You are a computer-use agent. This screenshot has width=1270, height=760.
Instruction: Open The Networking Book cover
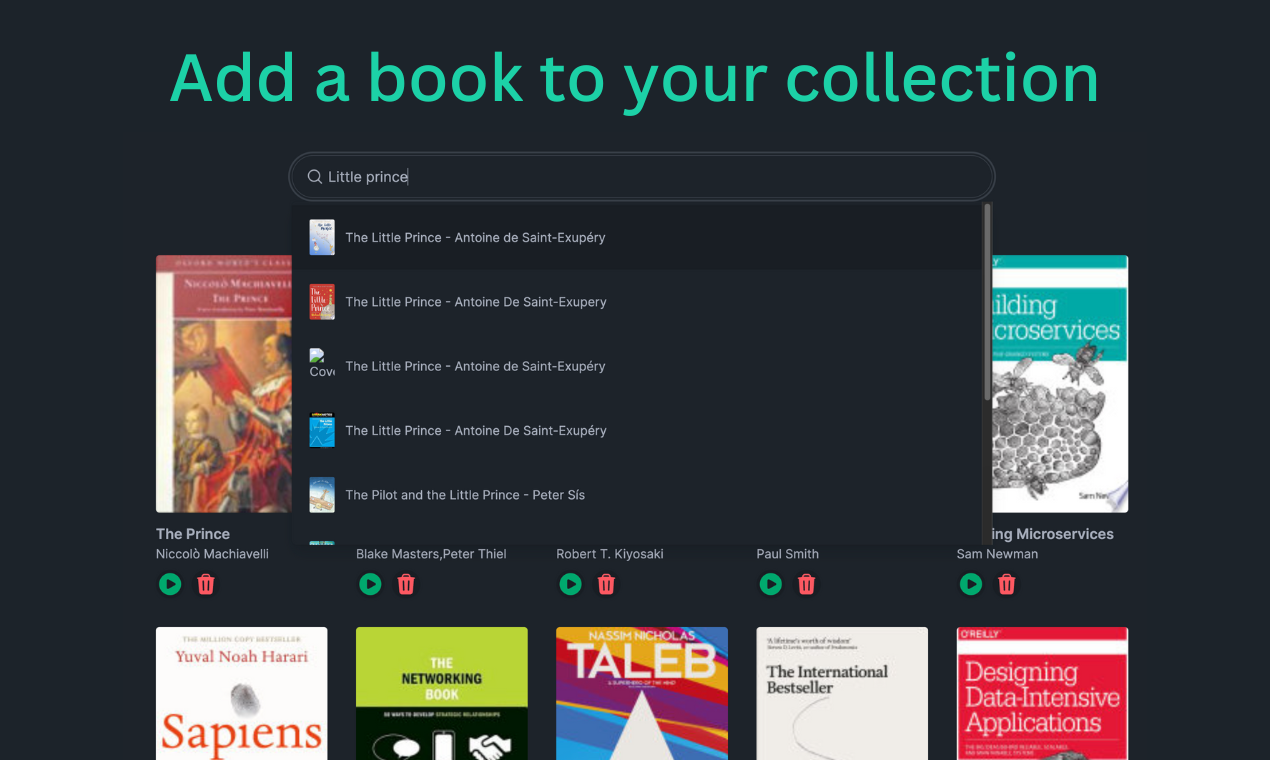coord(442,693)
